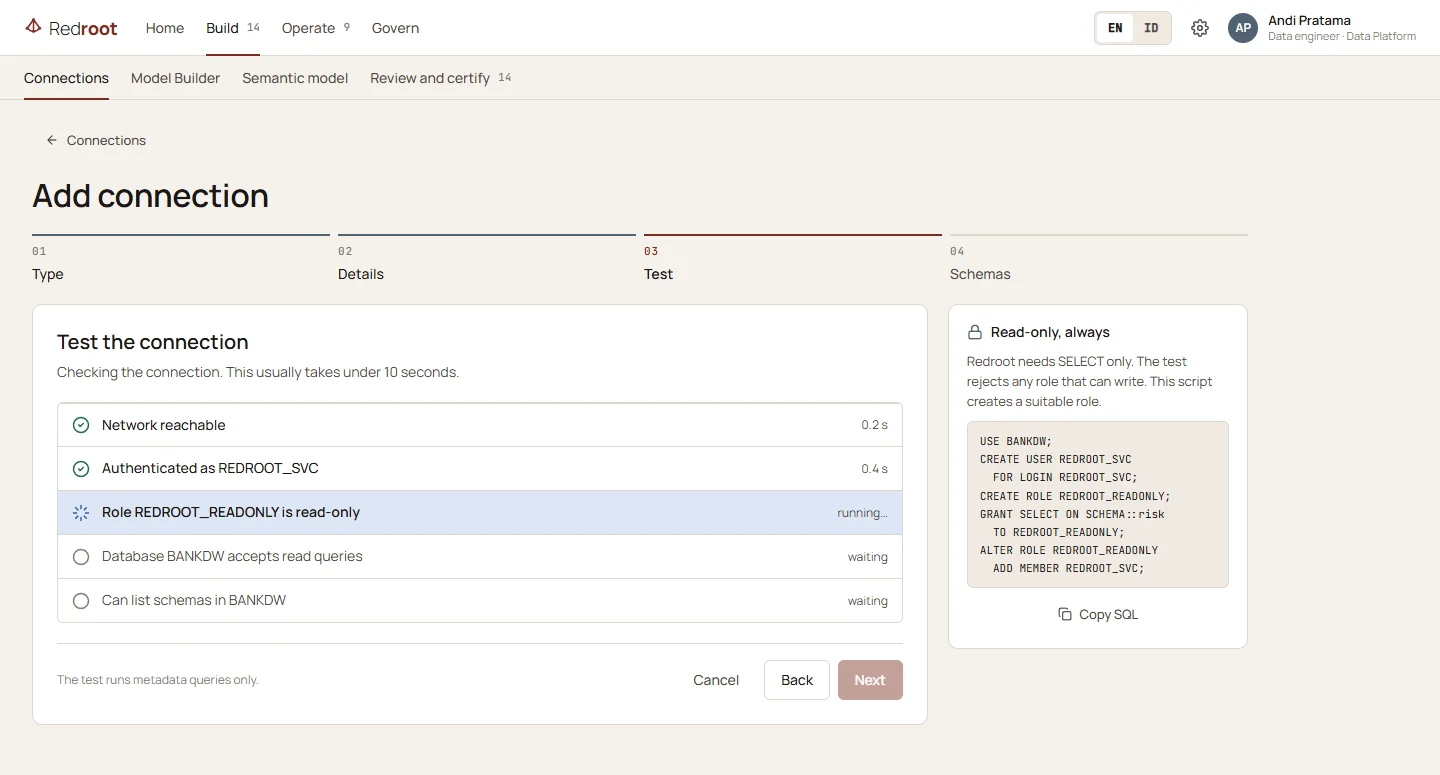
Task: Click the pending circle for Database BANKDW check
Action: click(x=81, y=556)
